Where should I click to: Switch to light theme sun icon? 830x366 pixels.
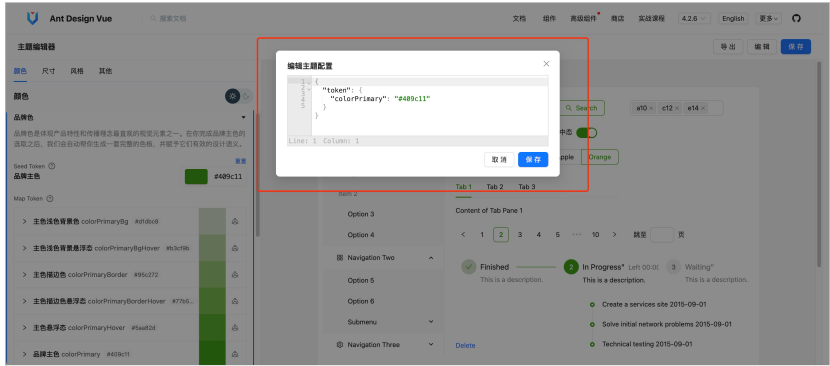coord(232,96)
